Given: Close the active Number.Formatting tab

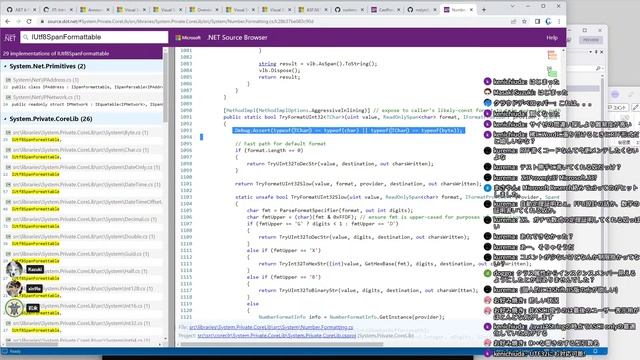Looking at the screenshot, I should 471,9.
